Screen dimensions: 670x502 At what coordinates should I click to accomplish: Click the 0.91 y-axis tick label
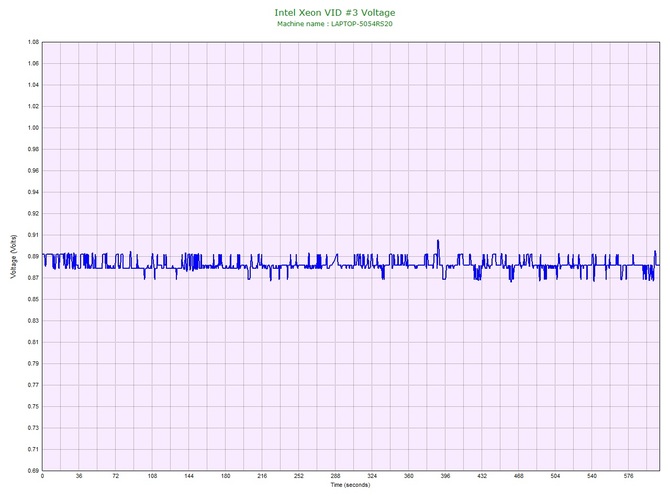pos(33,235)
